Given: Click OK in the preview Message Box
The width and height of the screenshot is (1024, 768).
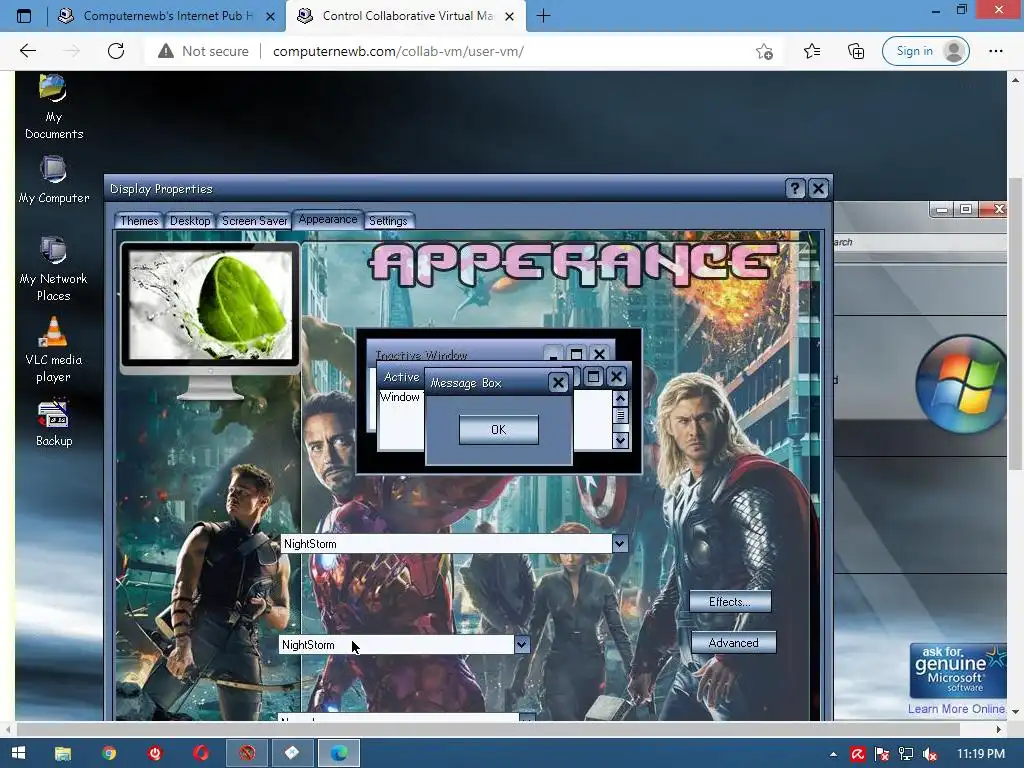Looking at the screenshot, I should pos(499,430).
